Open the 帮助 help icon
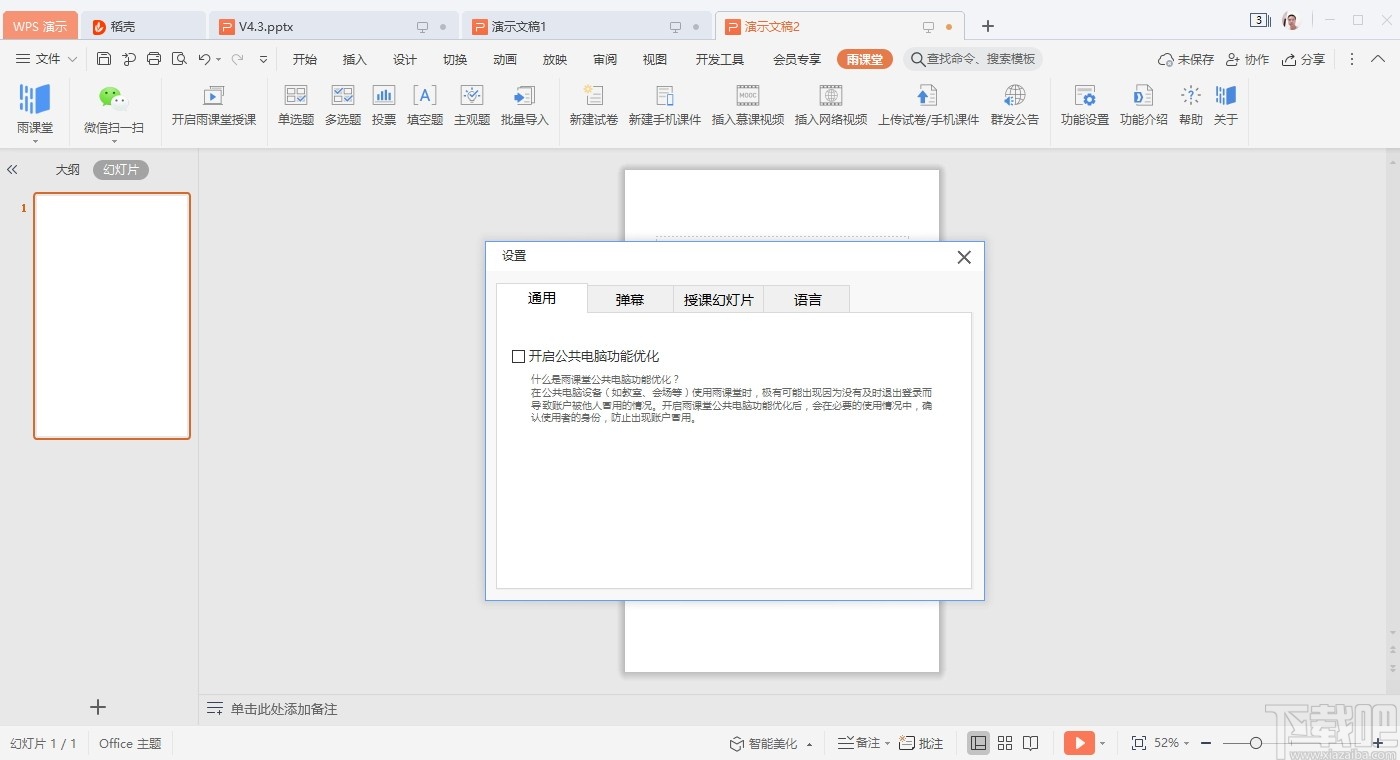The height and width of the screenshot is (760, 1400). pos(1190,96)
